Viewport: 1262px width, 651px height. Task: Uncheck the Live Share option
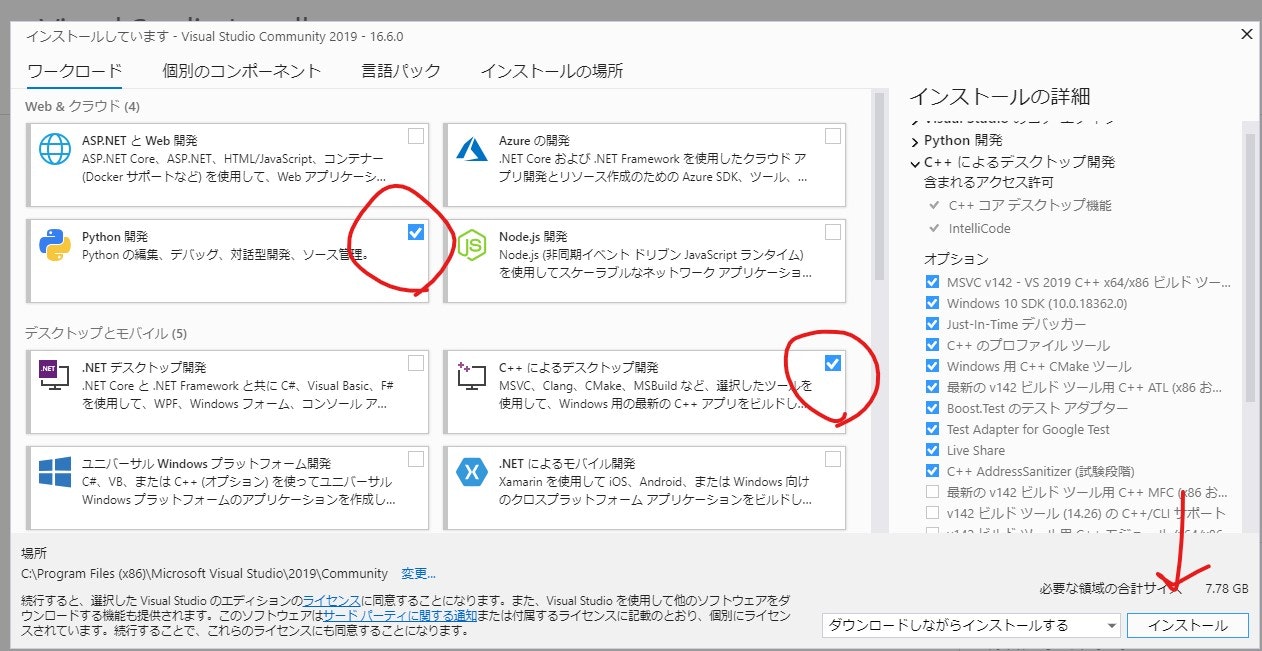[x=932, y=450]
